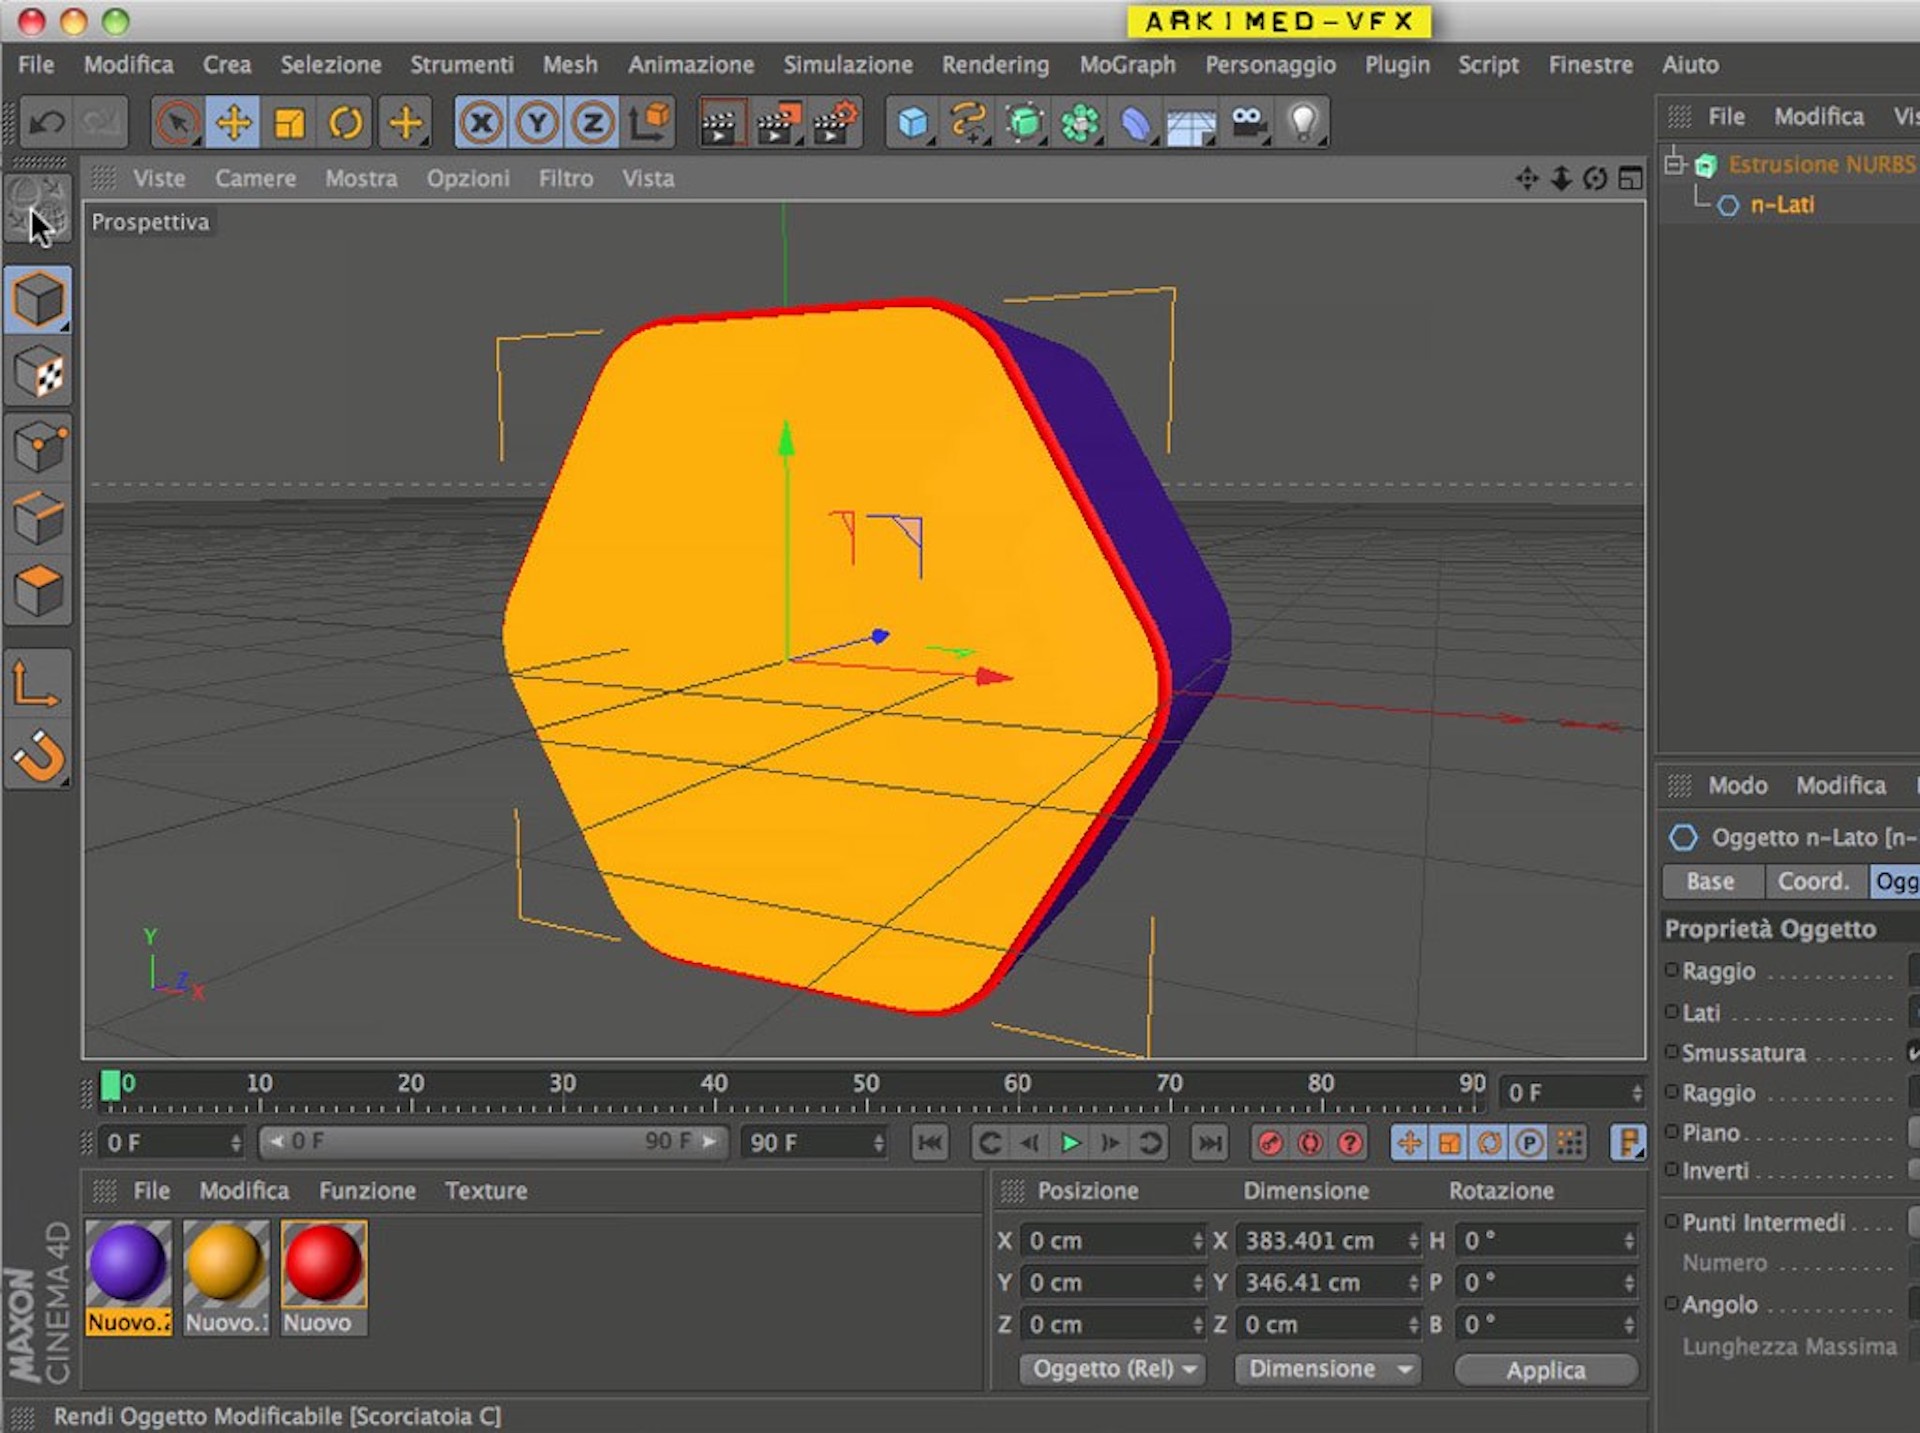Open the Render Settings icon
The image size is (1920, 1433).
click(x=836, y=123)
